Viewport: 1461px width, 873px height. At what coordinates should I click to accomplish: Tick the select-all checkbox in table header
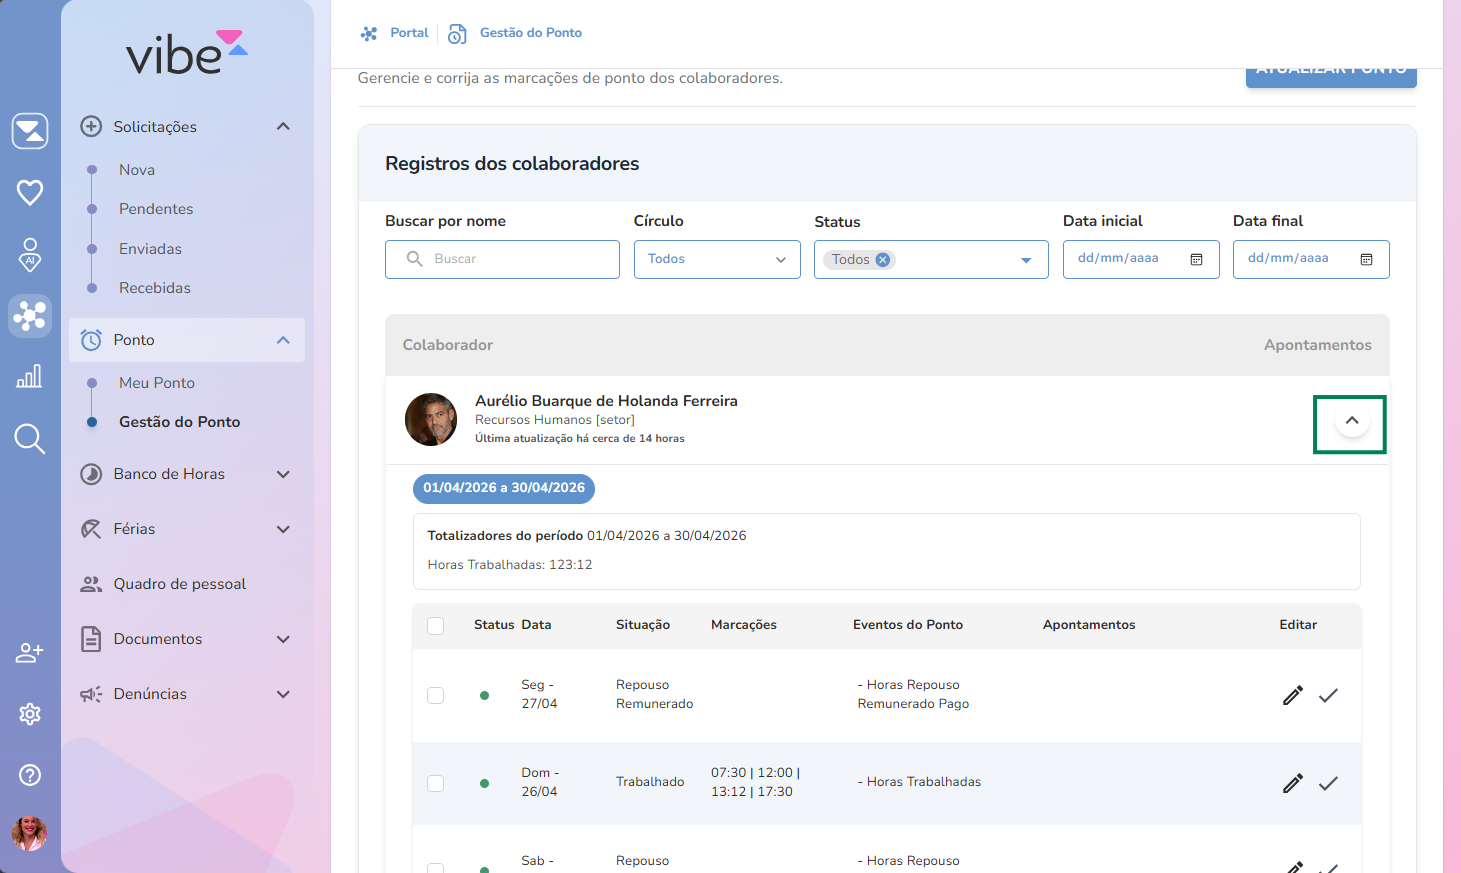[435, 626]
